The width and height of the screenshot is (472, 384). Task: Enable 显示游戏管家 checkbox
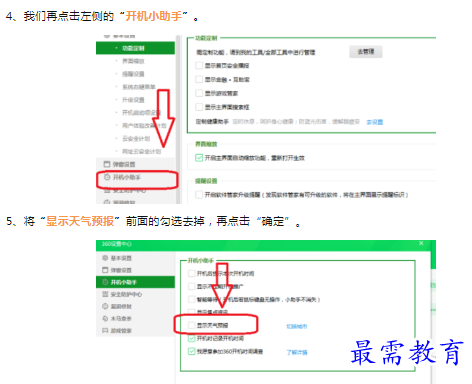(199, 93)
